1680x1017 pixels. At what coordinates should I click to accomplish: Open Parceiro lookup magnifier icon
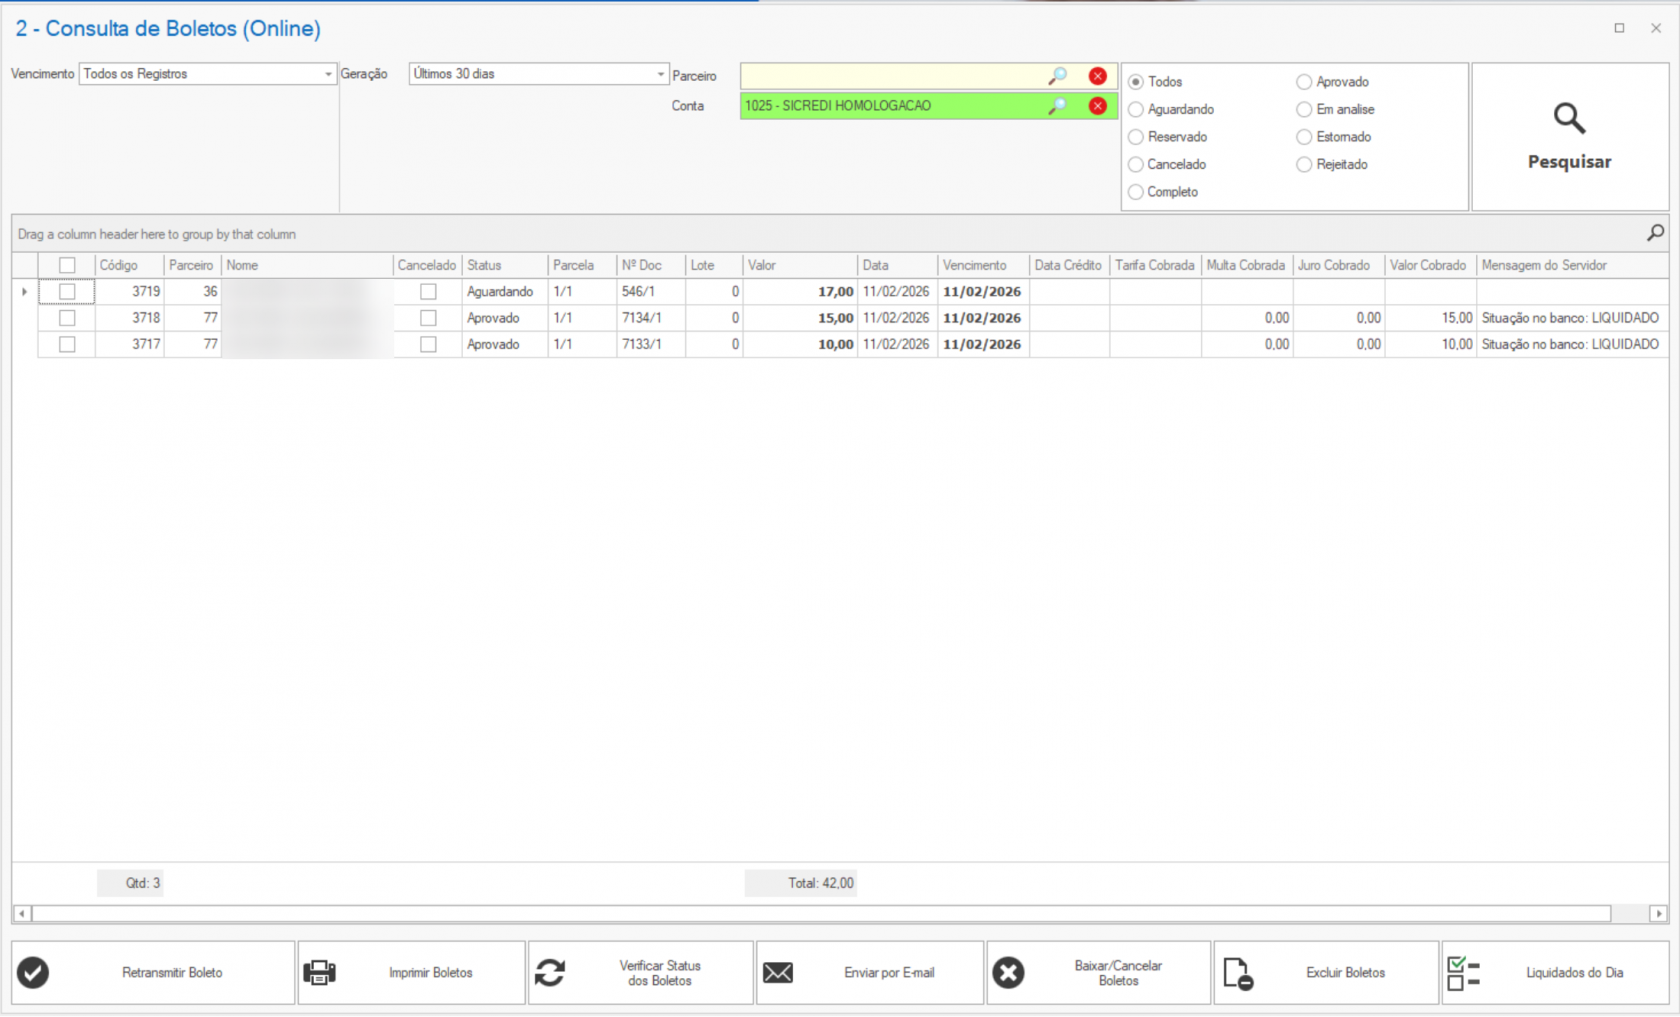[1057, 76]
